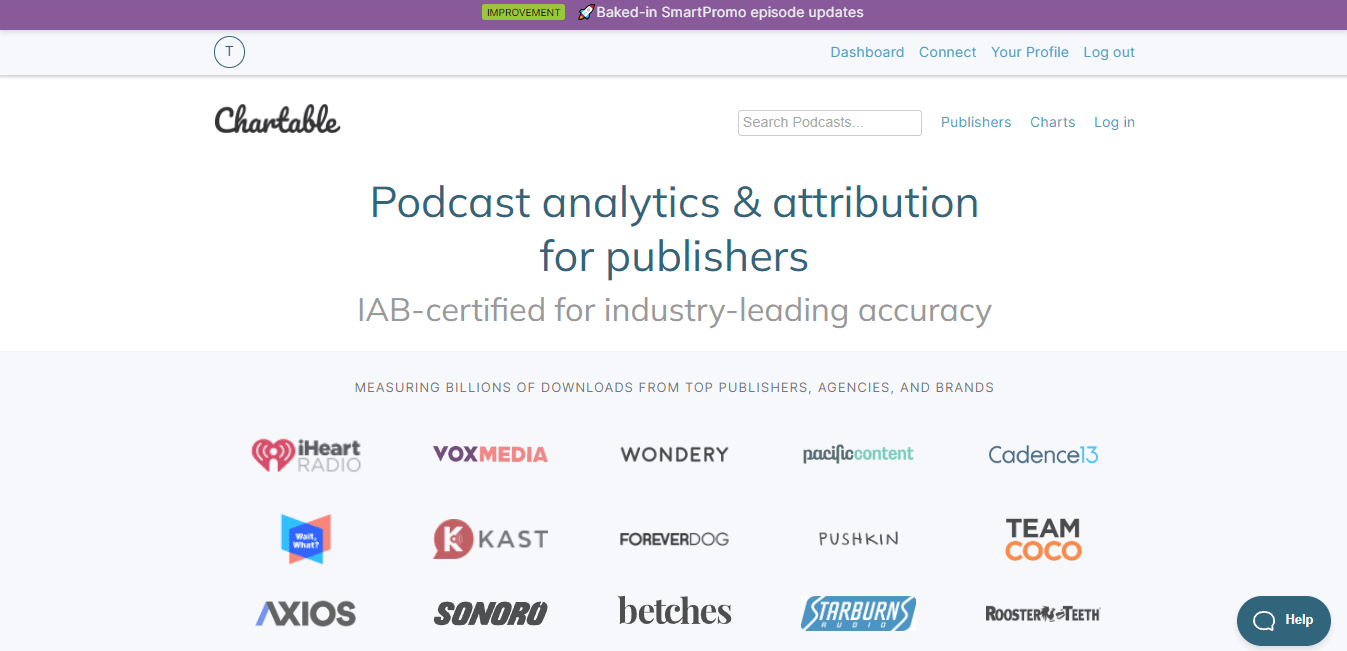Focus the Search Podcasts field
The height and width of the screenshot is (651, 1347).
pos(830,123)
